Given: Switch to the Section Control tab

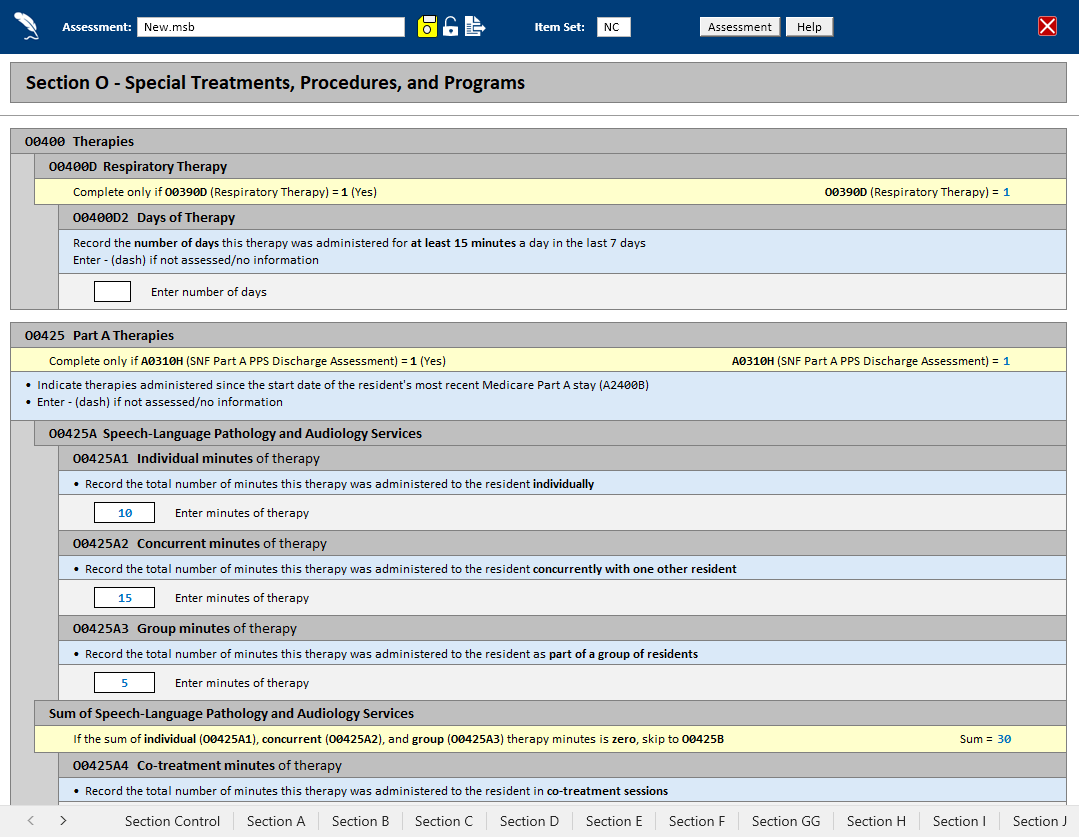Looking at the screenshot, I should click(x=172, y=821).
